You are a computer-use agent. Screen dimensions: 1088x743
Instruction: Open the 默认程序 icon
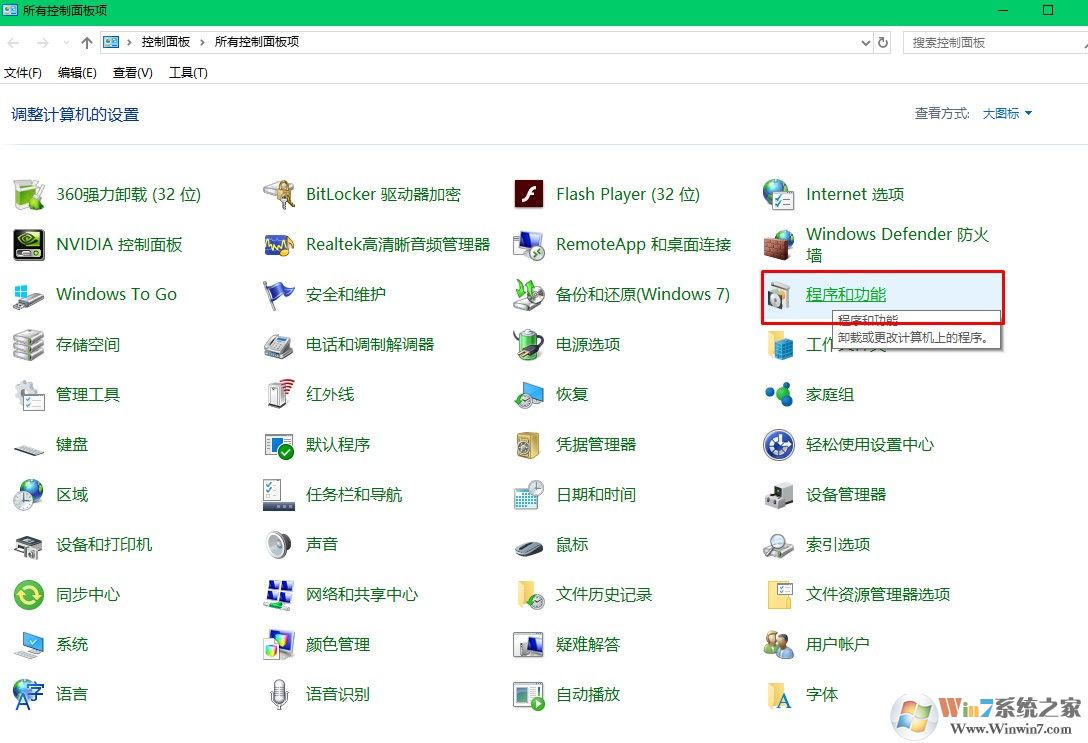(x=279, y=445)
